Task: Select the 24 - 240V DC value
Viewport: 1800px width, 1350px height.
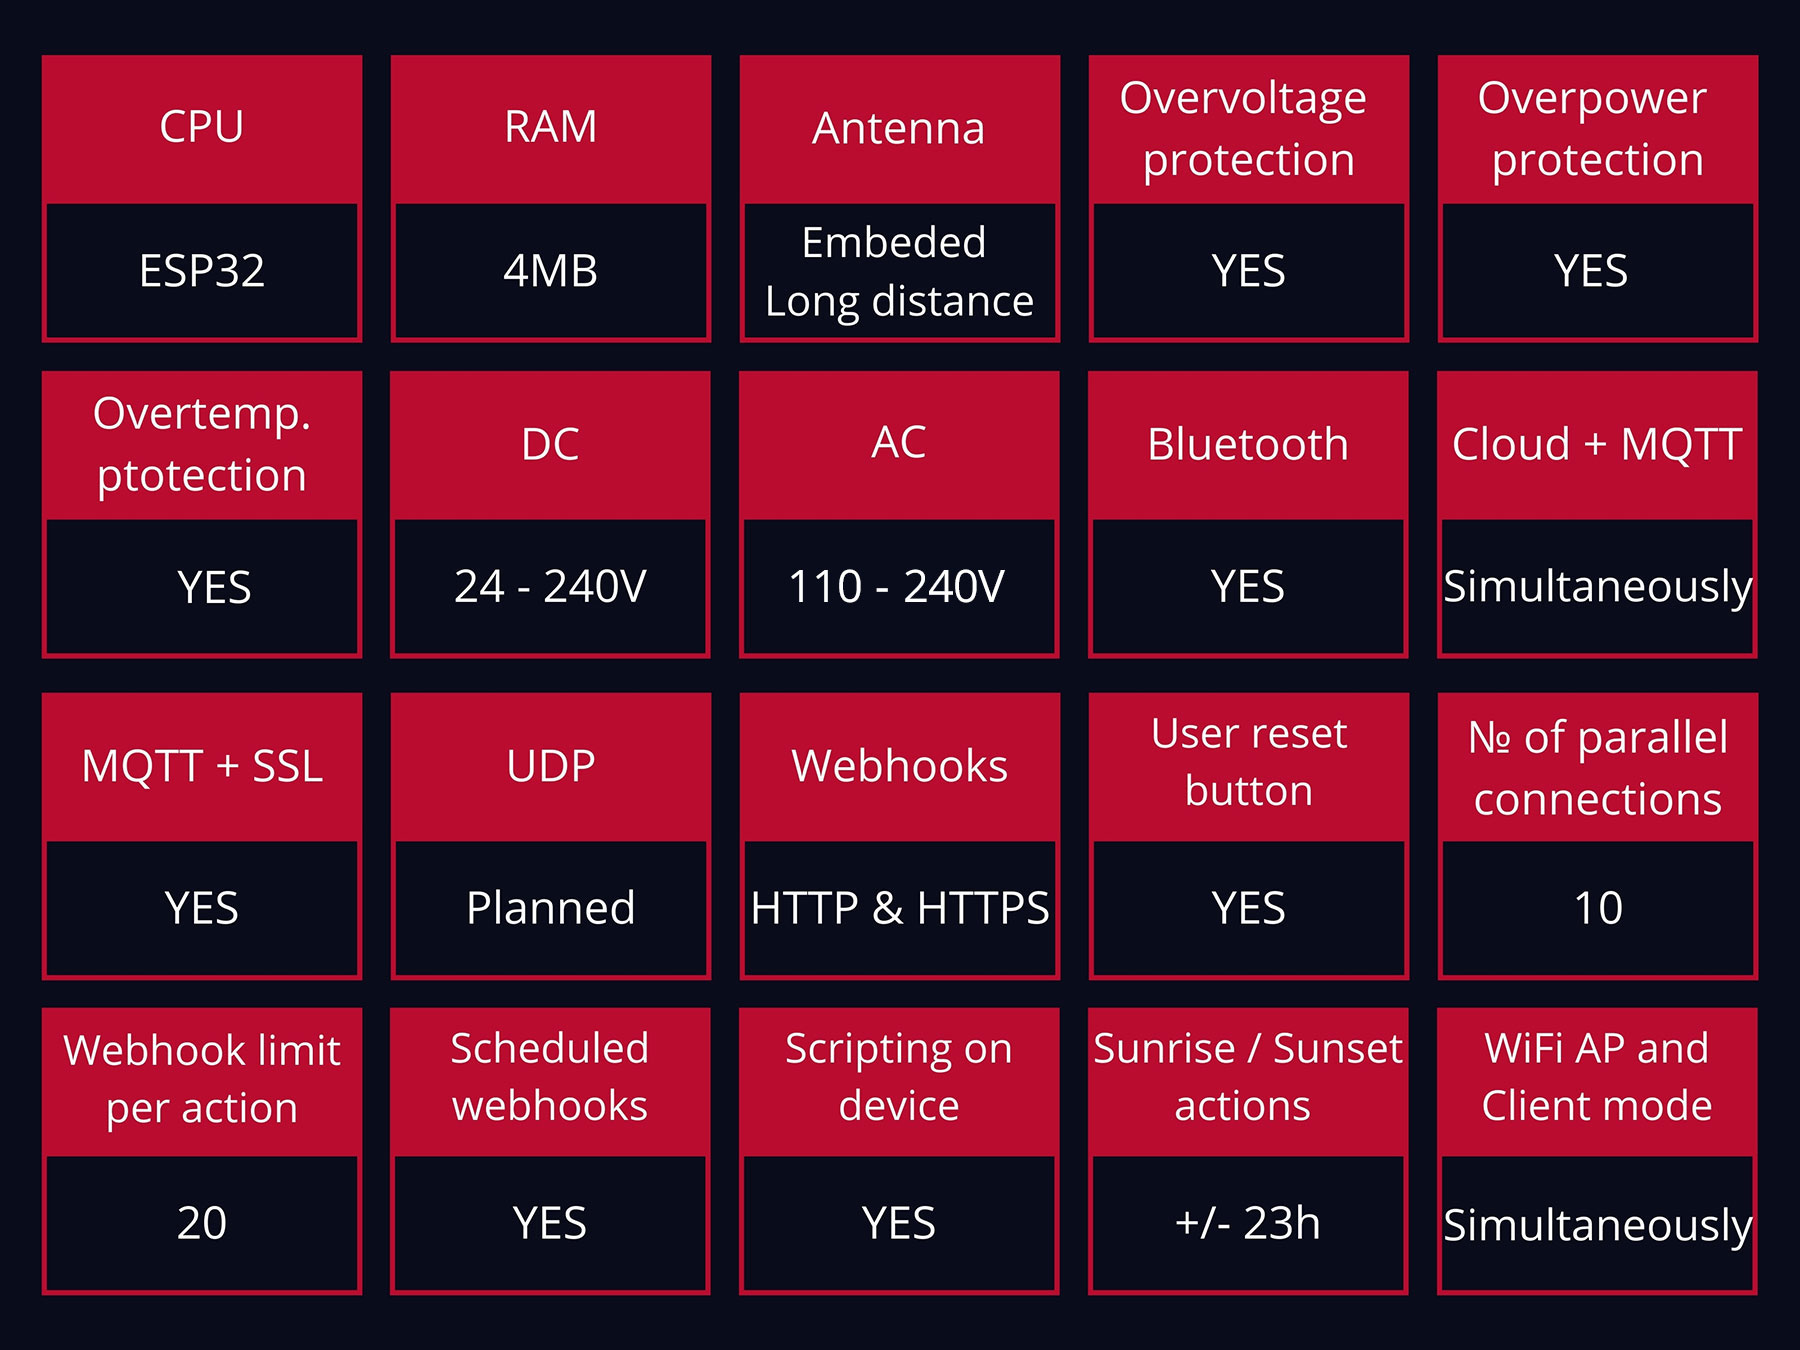Action: (551, 587)
